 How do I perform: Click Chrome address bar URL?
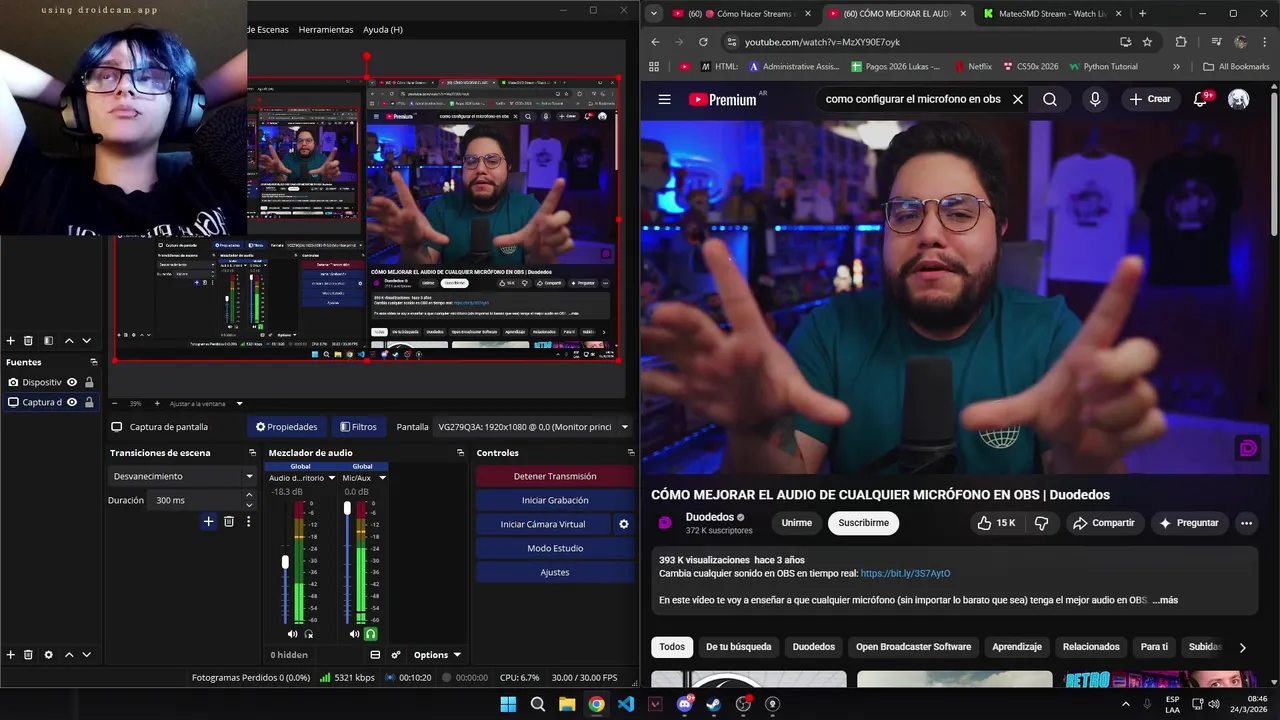tap(822, 42)
